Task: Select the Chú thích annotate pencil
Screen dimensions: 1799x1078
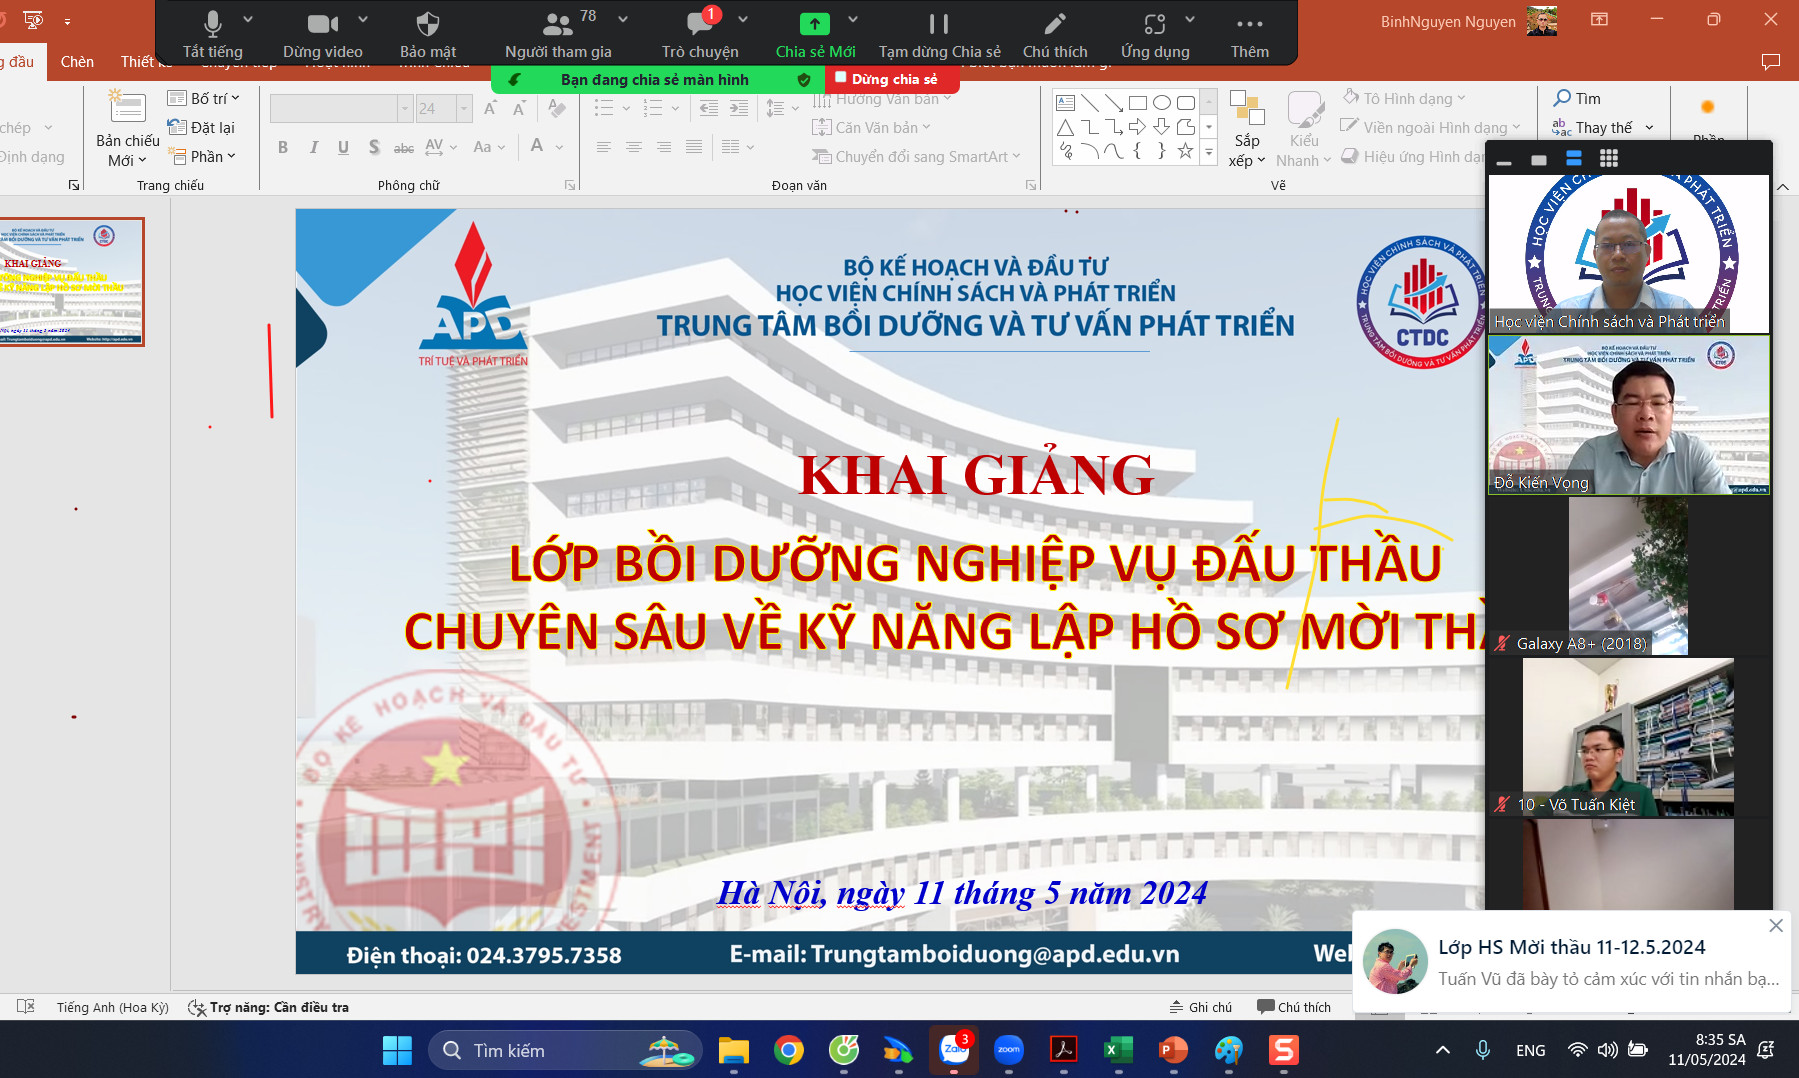Action: click(x=1054, y=25)
